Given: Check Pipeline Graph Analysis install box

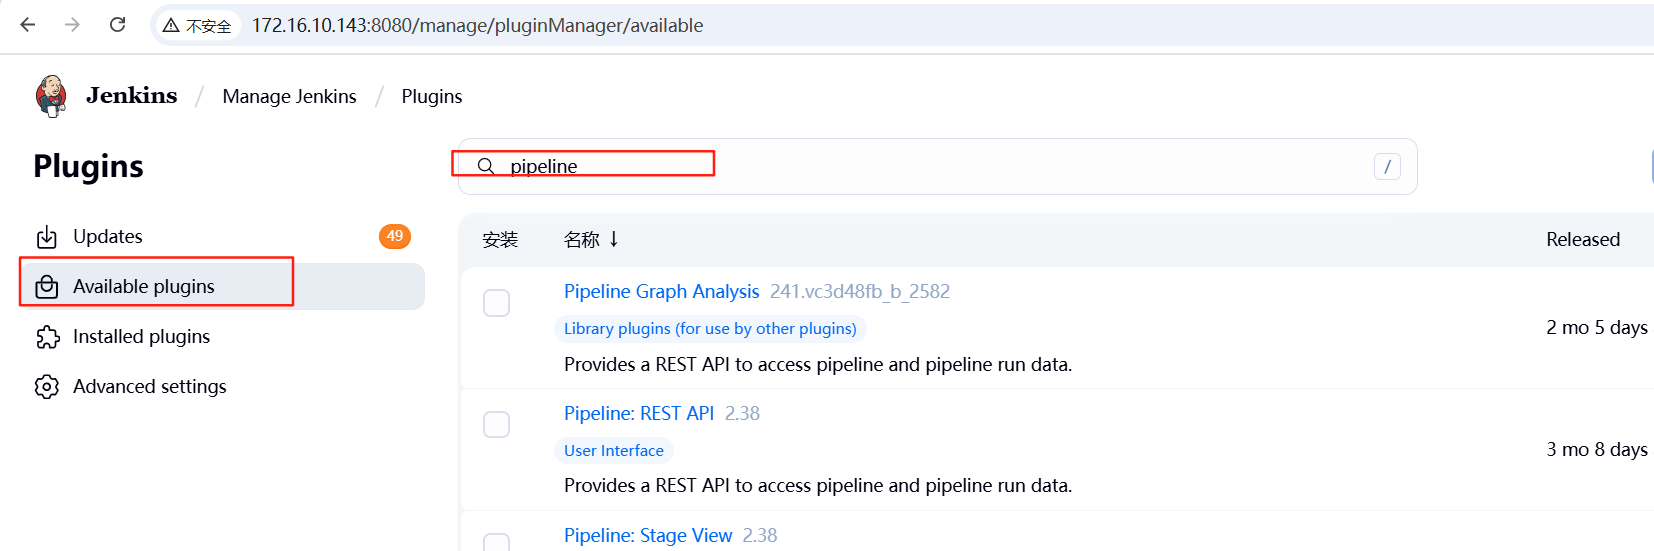Looking at the screenshot, I should pyautogui.click(x=497, y=303).
